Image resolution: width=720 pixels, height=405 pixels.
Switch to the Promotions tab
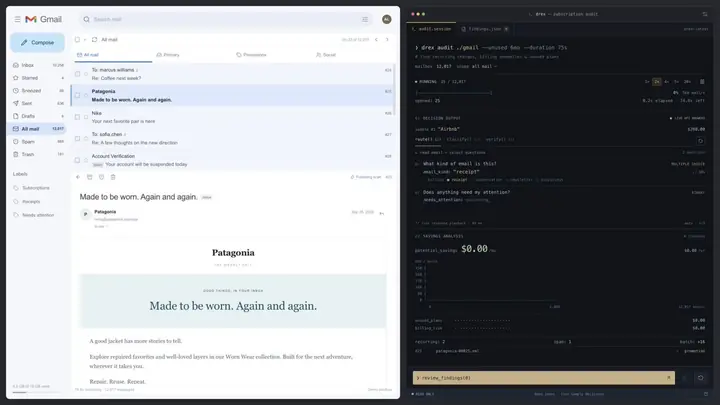point(251,55)
